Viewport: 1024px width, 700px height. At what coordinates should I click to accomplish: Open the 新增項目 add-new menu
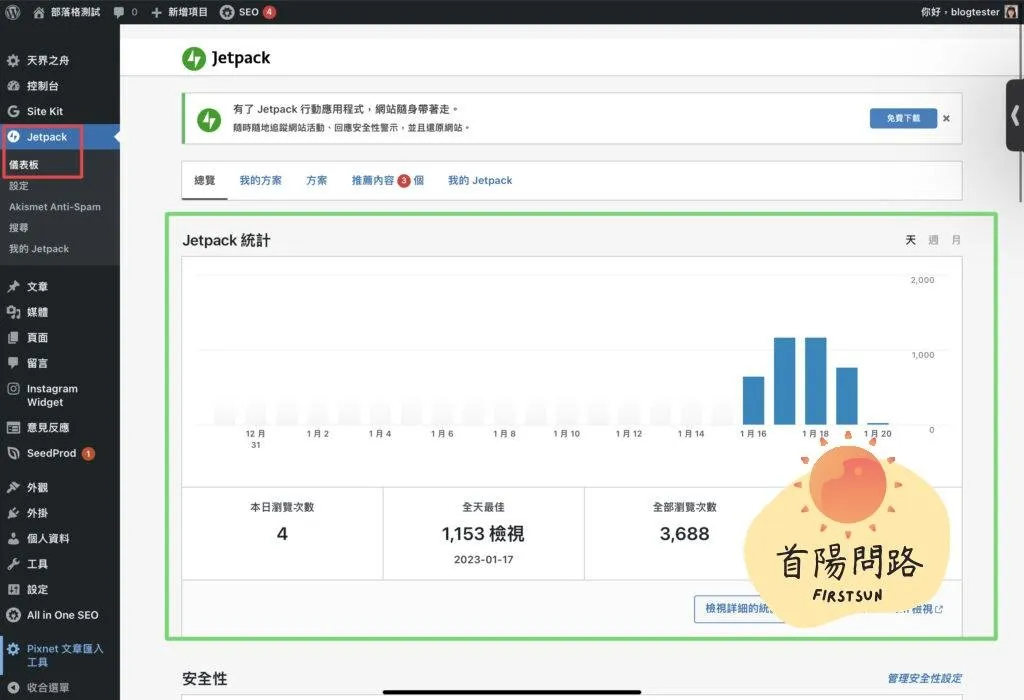(x=179, y=12)
